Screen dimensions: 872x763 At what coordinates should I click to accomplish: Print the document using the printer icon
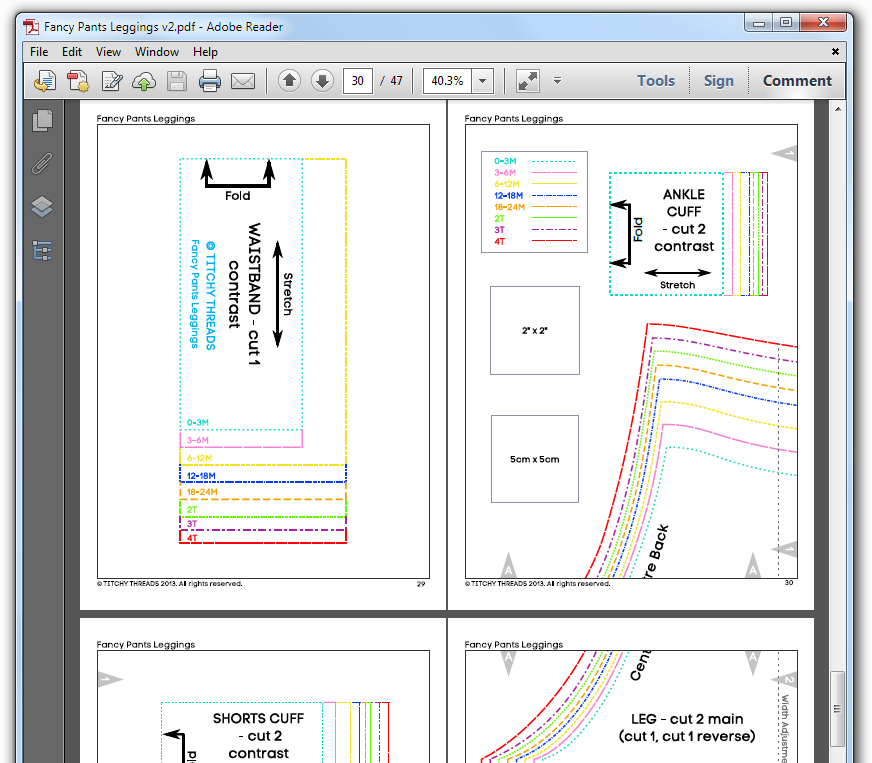click(209, 81)
